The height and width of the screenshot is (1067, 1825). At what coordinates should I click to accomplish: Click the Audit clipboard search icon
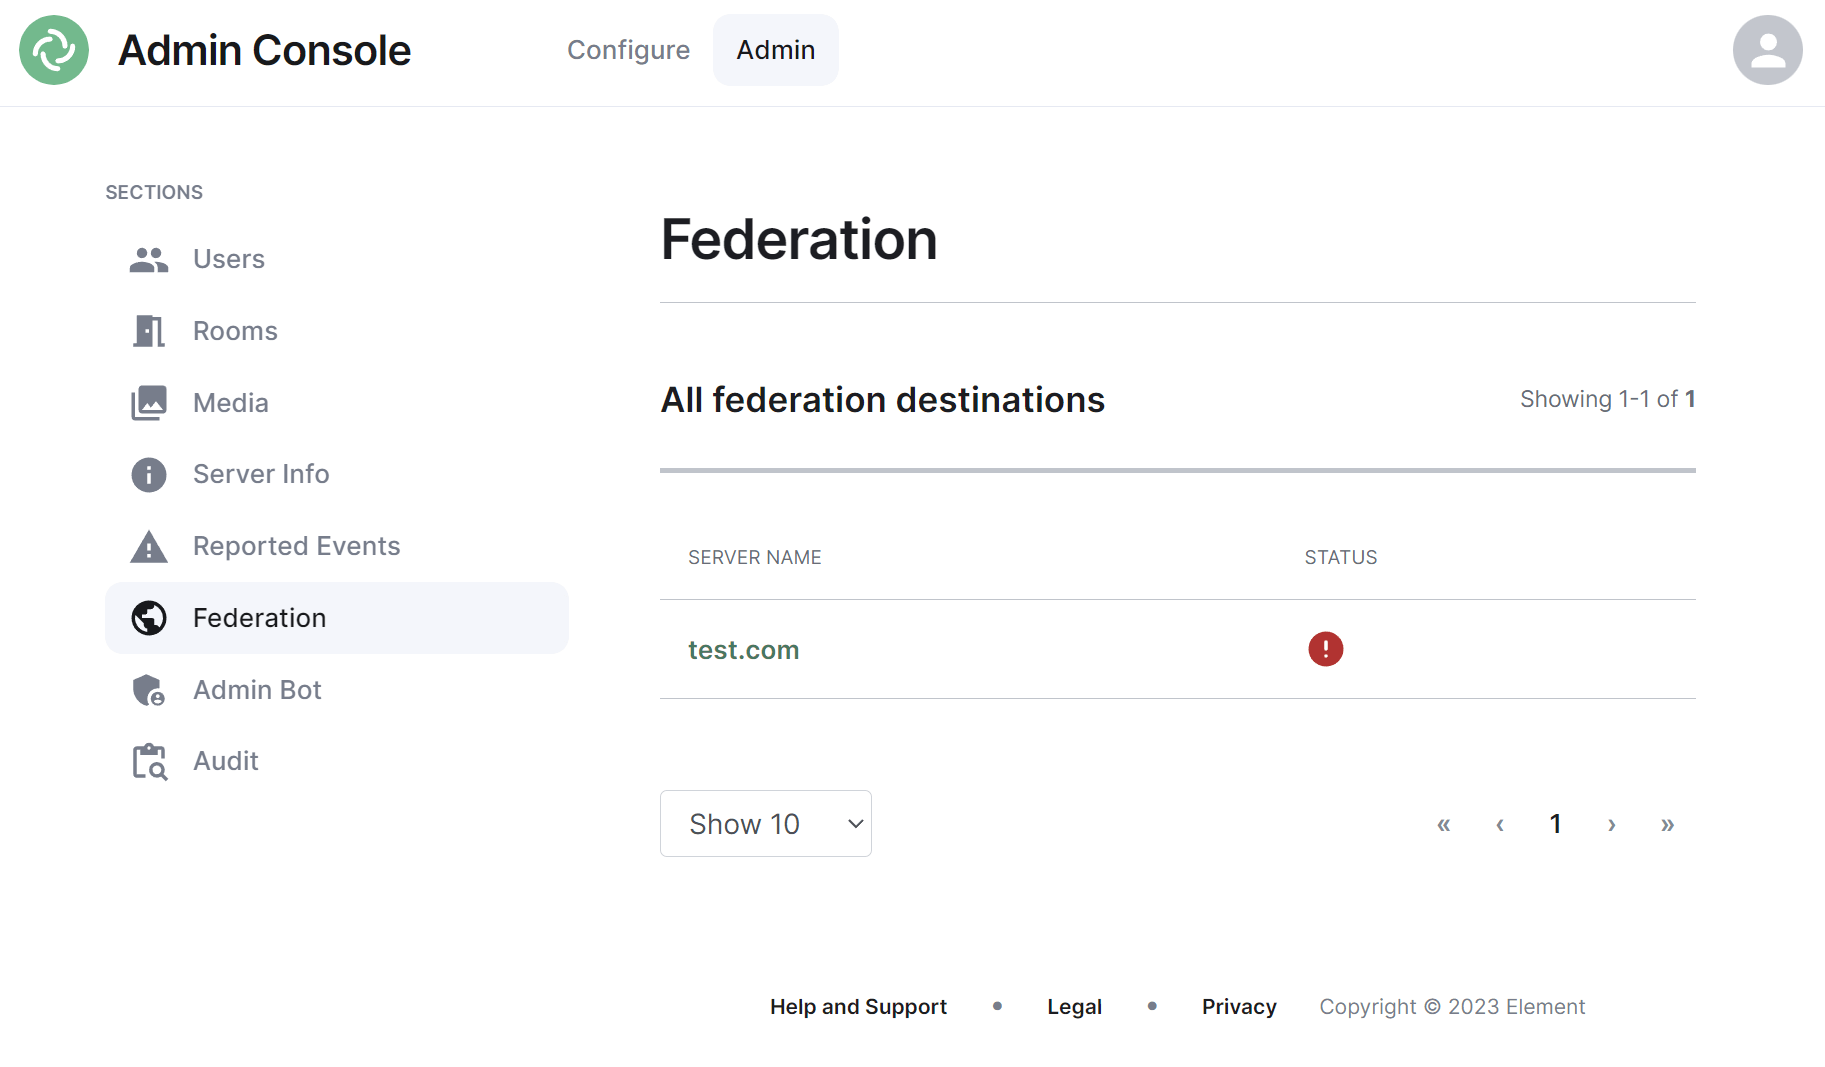(150, 761)
